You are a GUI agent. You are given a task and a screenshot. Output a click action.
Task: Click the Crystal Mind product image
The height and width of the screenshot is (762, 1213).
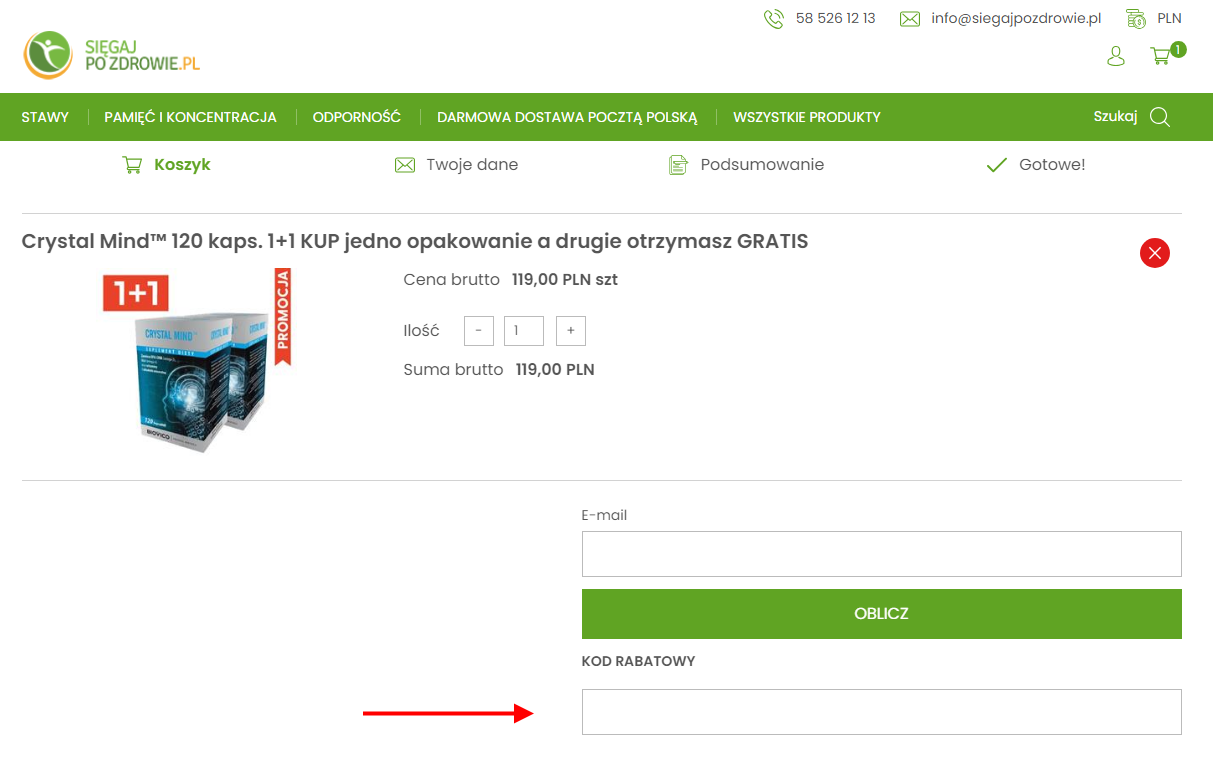197,362
